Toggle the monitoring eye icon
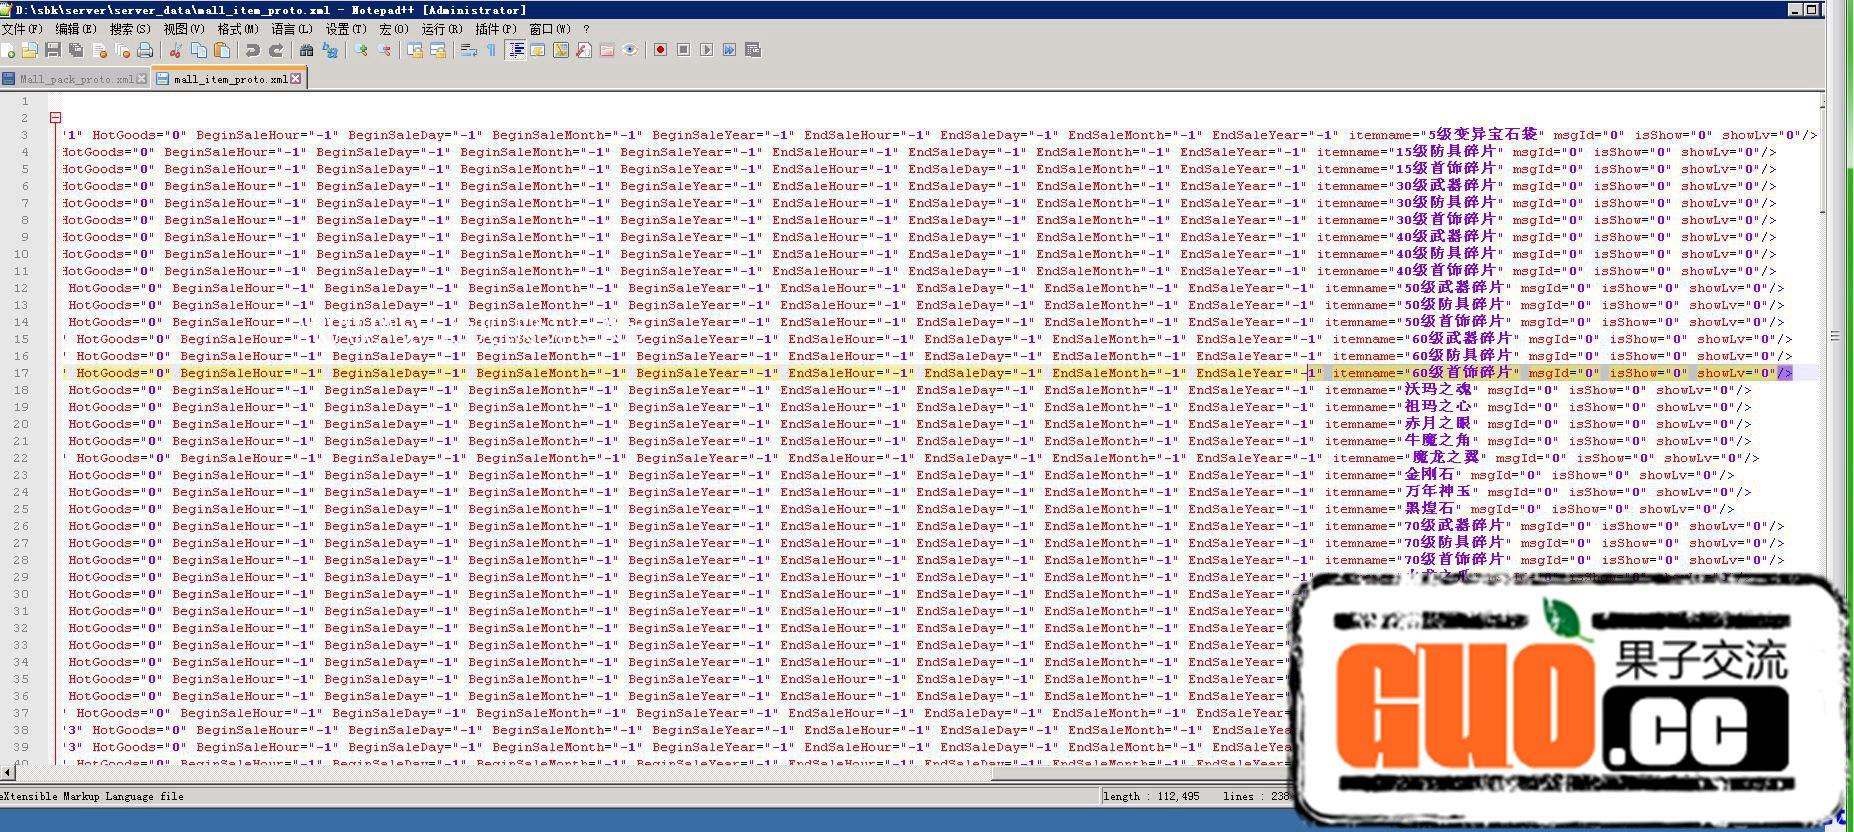Screen dimensions: 1854x832 pyautogui.click(x=630, y=50)
